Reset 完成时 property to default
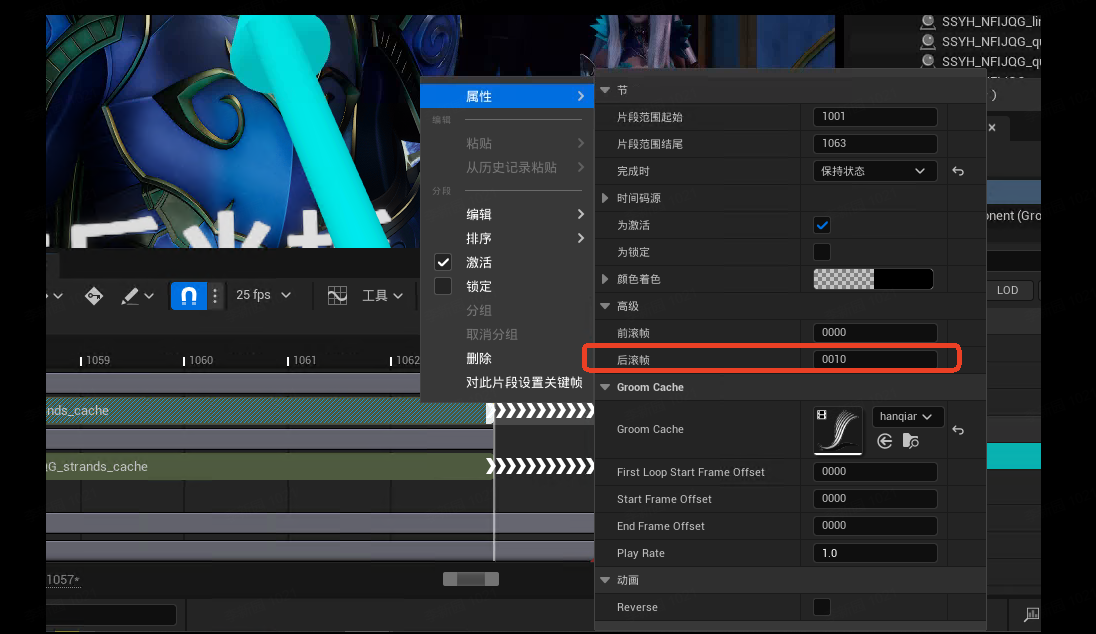Image resolution: width=1096 pixels, height=634 pixels. tap(958, 171)
